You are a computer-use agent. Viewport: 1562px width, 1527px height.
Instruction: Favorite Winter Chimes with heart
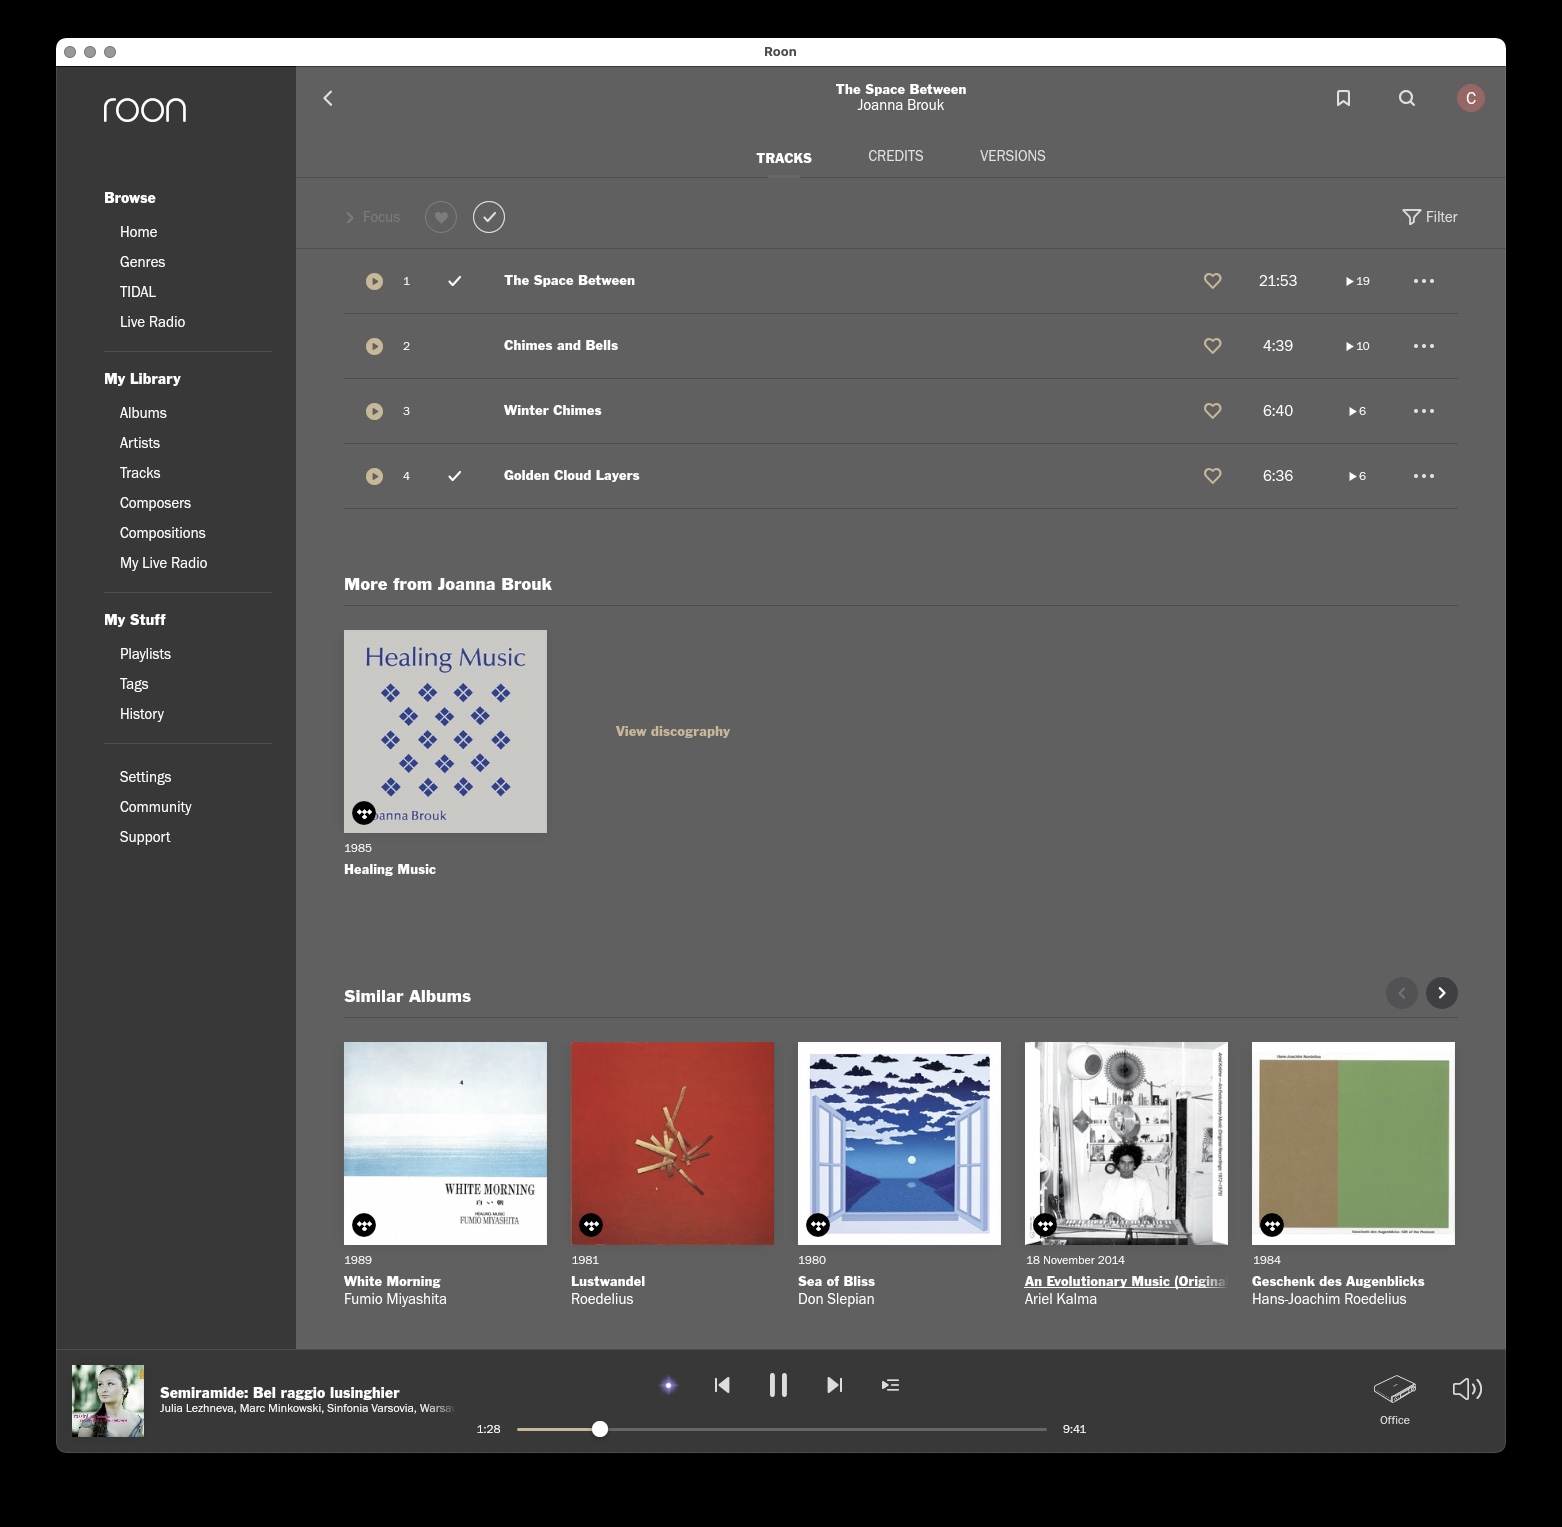pyautogui.click(x=1212, y=411)
